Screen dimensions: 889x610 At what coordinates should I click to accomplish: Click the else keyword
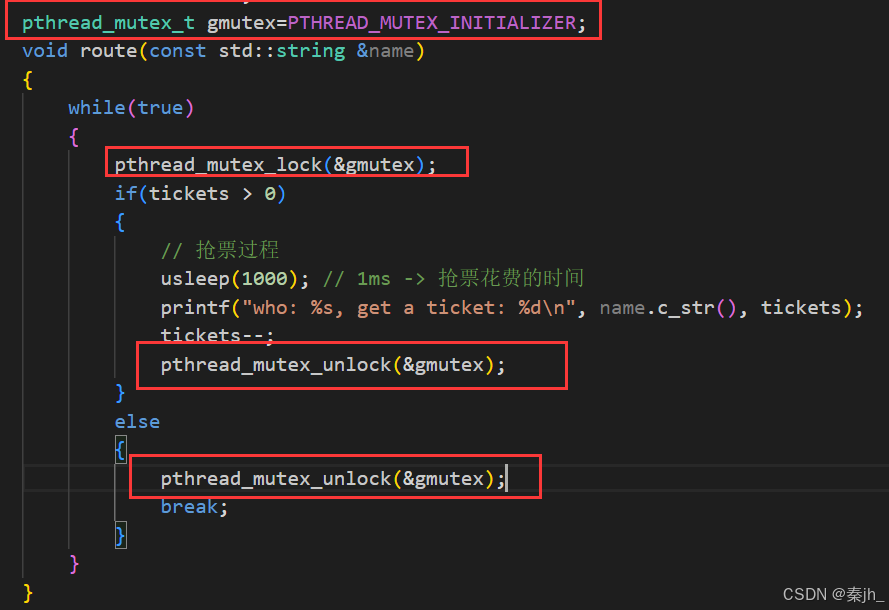click(137, 422)
